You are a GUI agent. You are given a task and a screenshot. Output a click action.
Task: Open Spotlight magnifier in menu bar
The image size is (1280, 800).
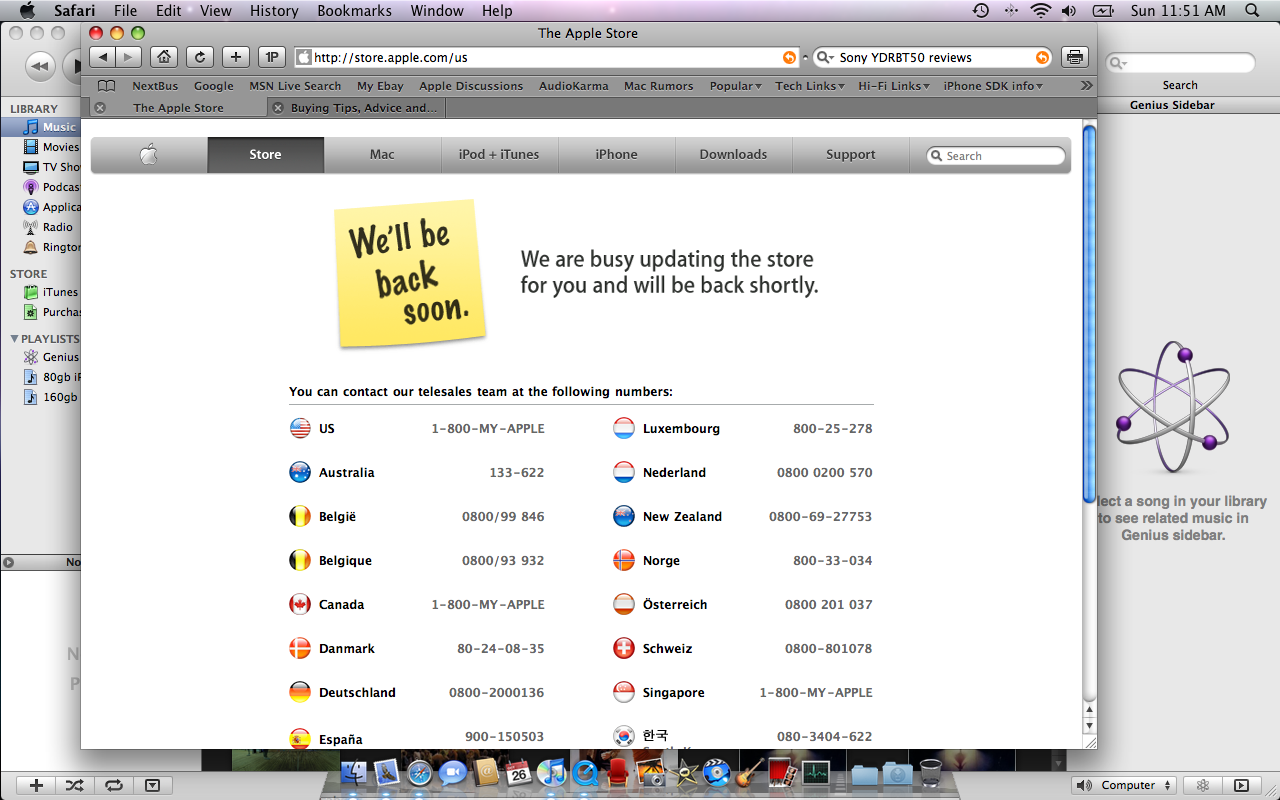pyautogui.click(x=1252, y=11)
